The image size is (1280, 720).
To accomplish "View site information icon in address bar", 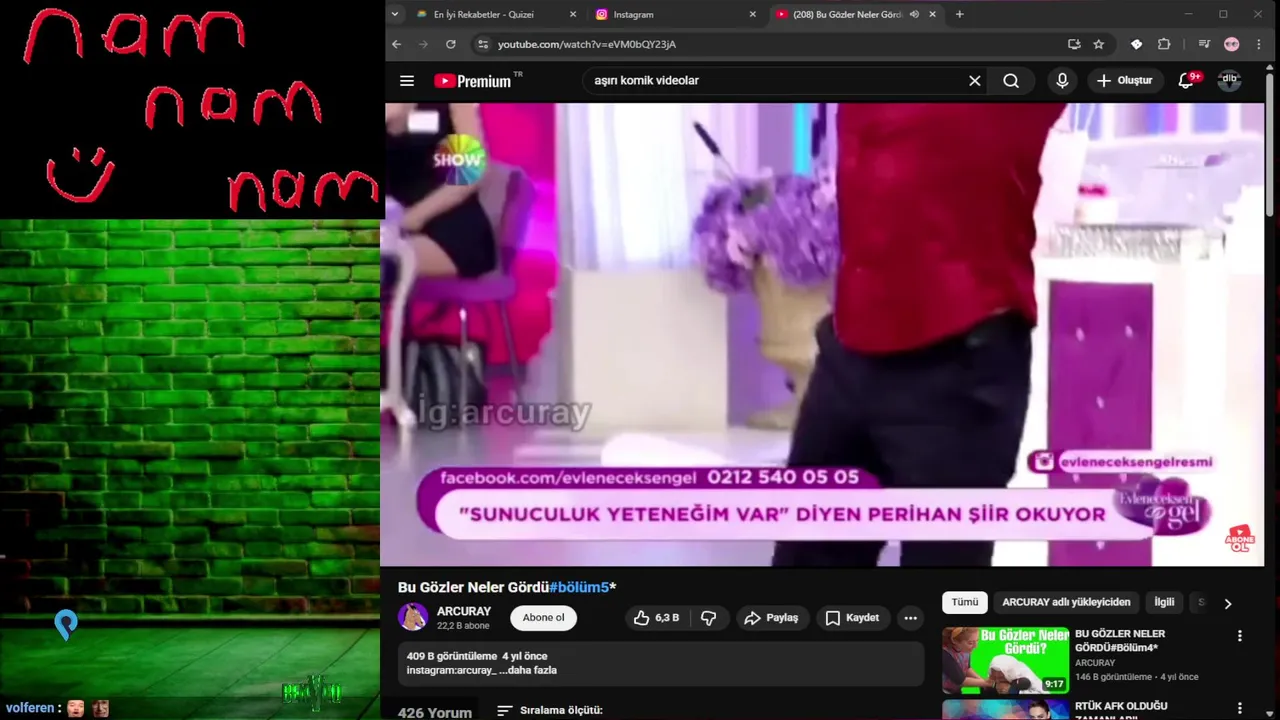I will point(483,44).
